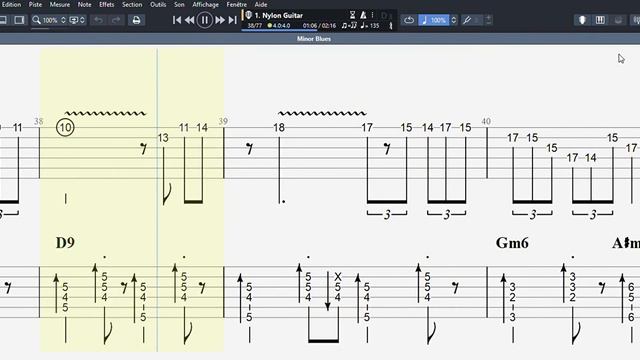Screen dimensions: 640x360
Task: Open the Aide menu
Action: pyautogui.click(x=261, y=4)
